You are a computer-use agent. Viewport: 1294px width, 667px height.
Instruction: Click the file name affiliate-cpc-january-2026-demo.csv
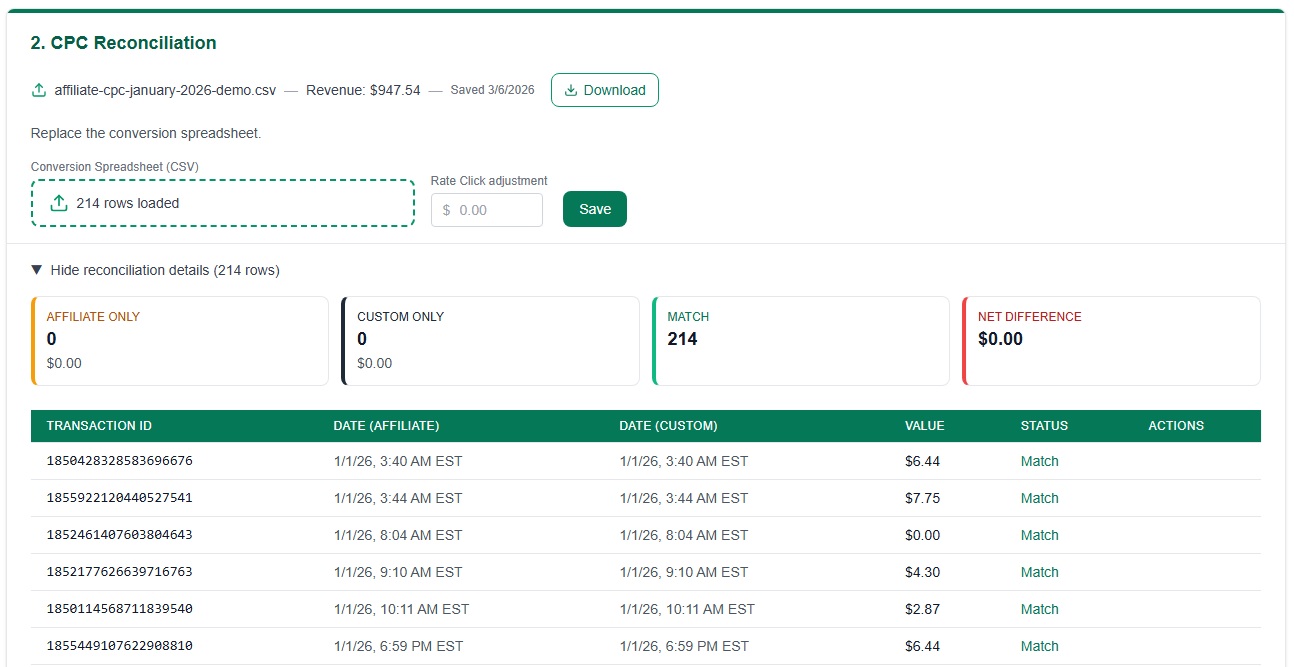(x=165, y=90)
